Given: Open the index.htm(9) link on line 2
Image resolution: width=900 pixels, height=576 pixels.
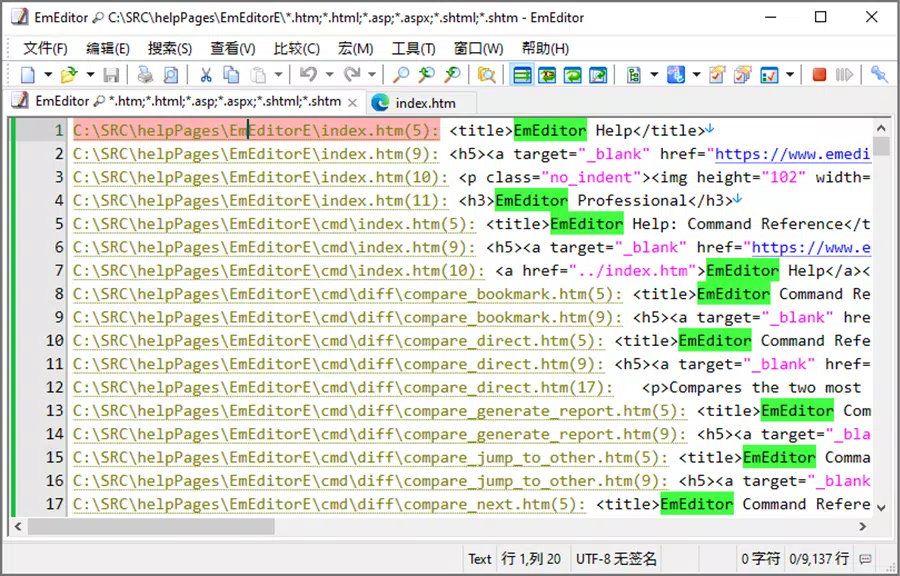Looking at the screenshot, I should [x=256, y=154].
